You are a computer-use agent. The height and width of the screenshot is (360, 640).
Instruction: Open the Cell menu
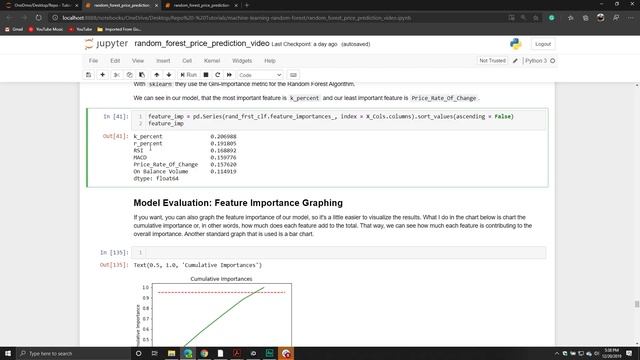tap(187, 61)
